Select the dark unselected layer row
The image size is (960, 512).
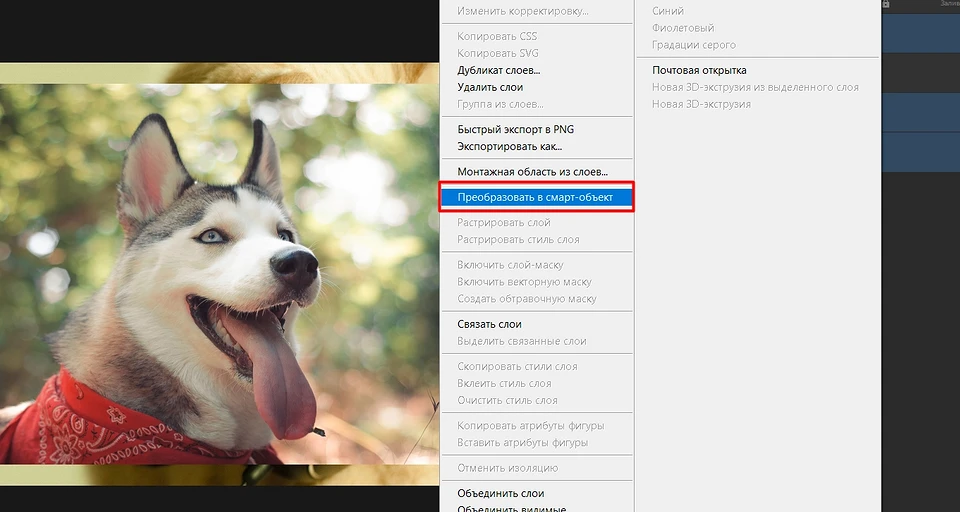pyautogui.click(x=920, y=72)
